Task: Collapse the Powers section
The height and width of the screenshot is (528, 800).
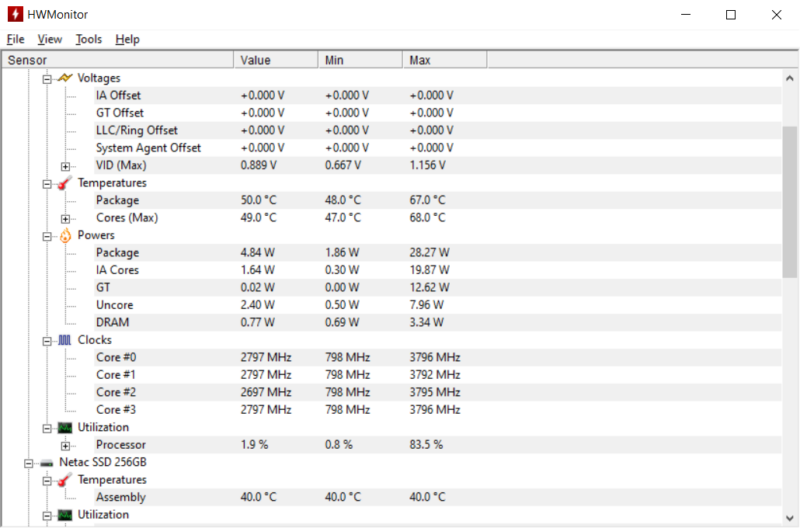Action: tap(47, 236)
